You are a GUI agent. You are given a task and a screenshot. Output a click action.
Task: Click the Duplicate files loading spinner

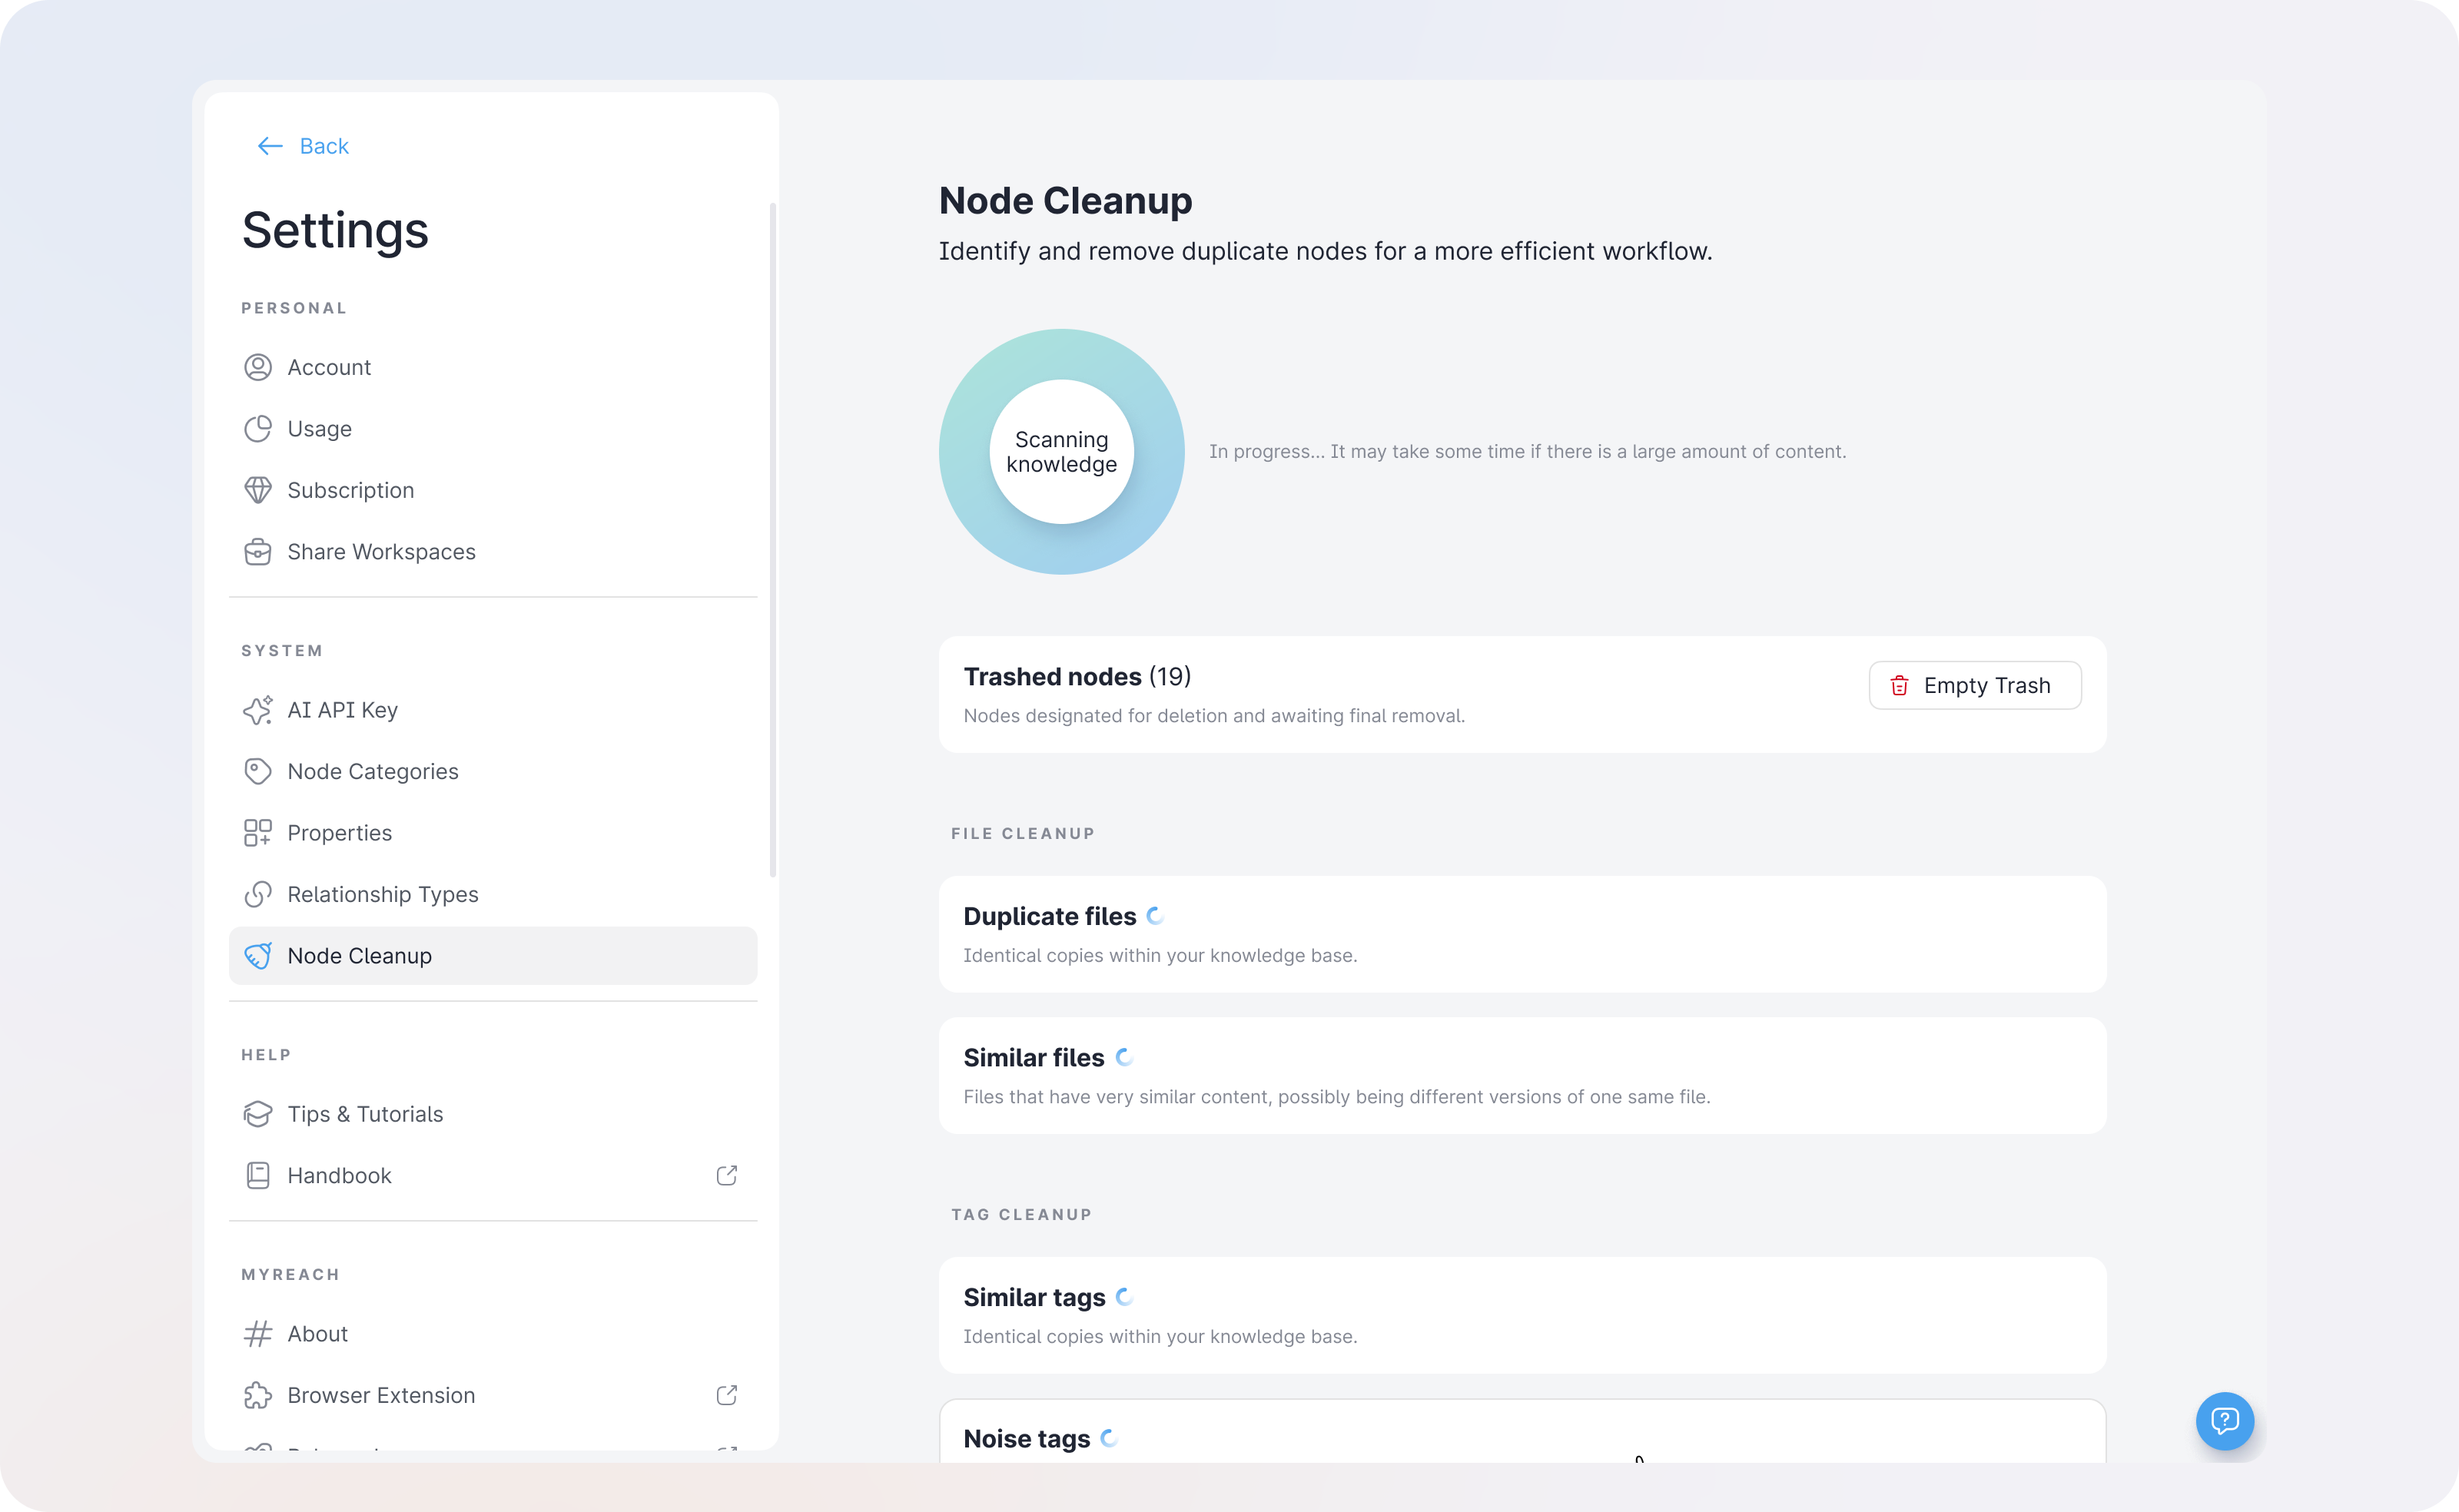point(1155,916)
